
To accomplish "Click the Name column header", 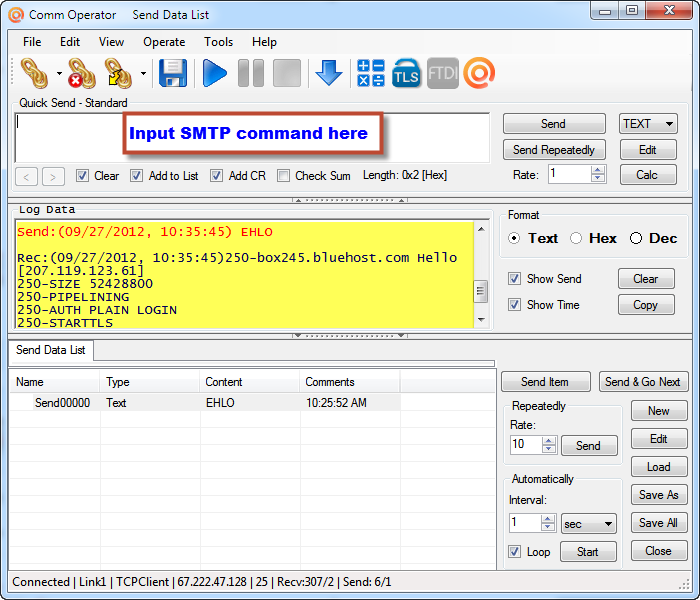I will click(x=54, y=382).
